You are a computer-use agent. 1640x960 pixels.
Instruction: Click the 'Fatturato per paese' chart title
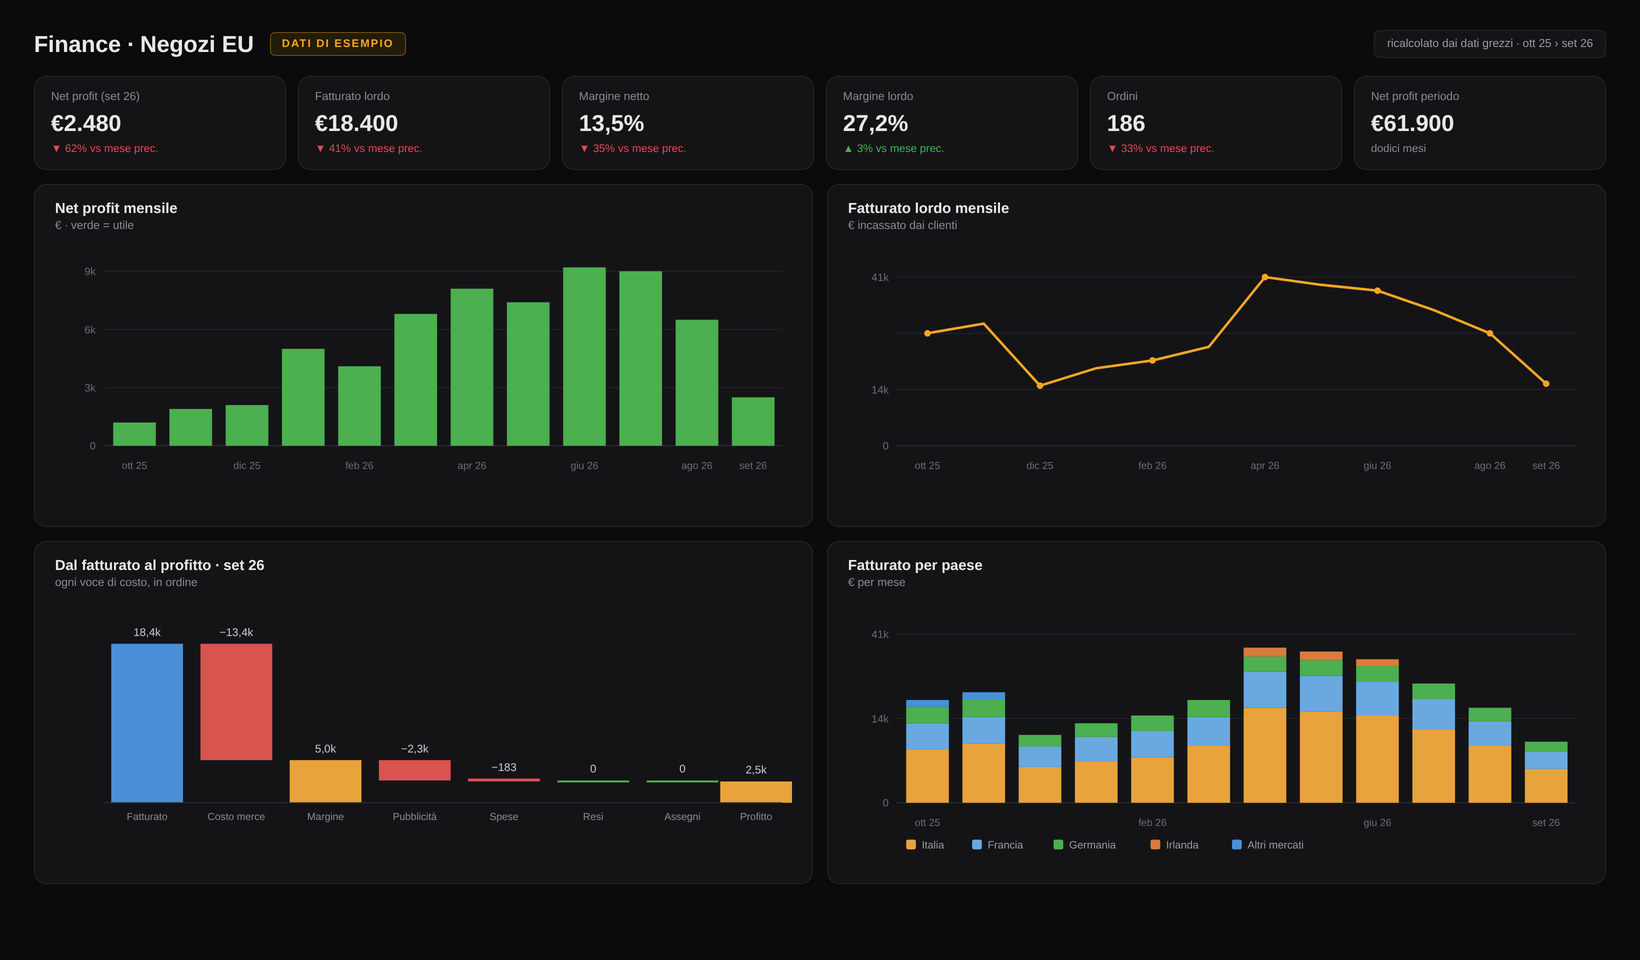(x=915, y=565)
